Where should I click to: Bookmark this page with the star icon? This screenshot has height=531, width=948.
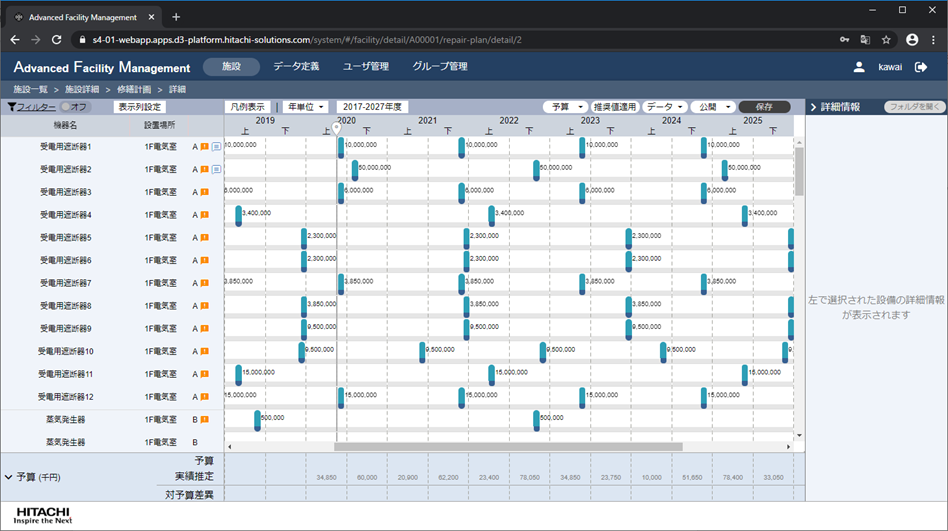pyautogui.click(x=886, y=40)
